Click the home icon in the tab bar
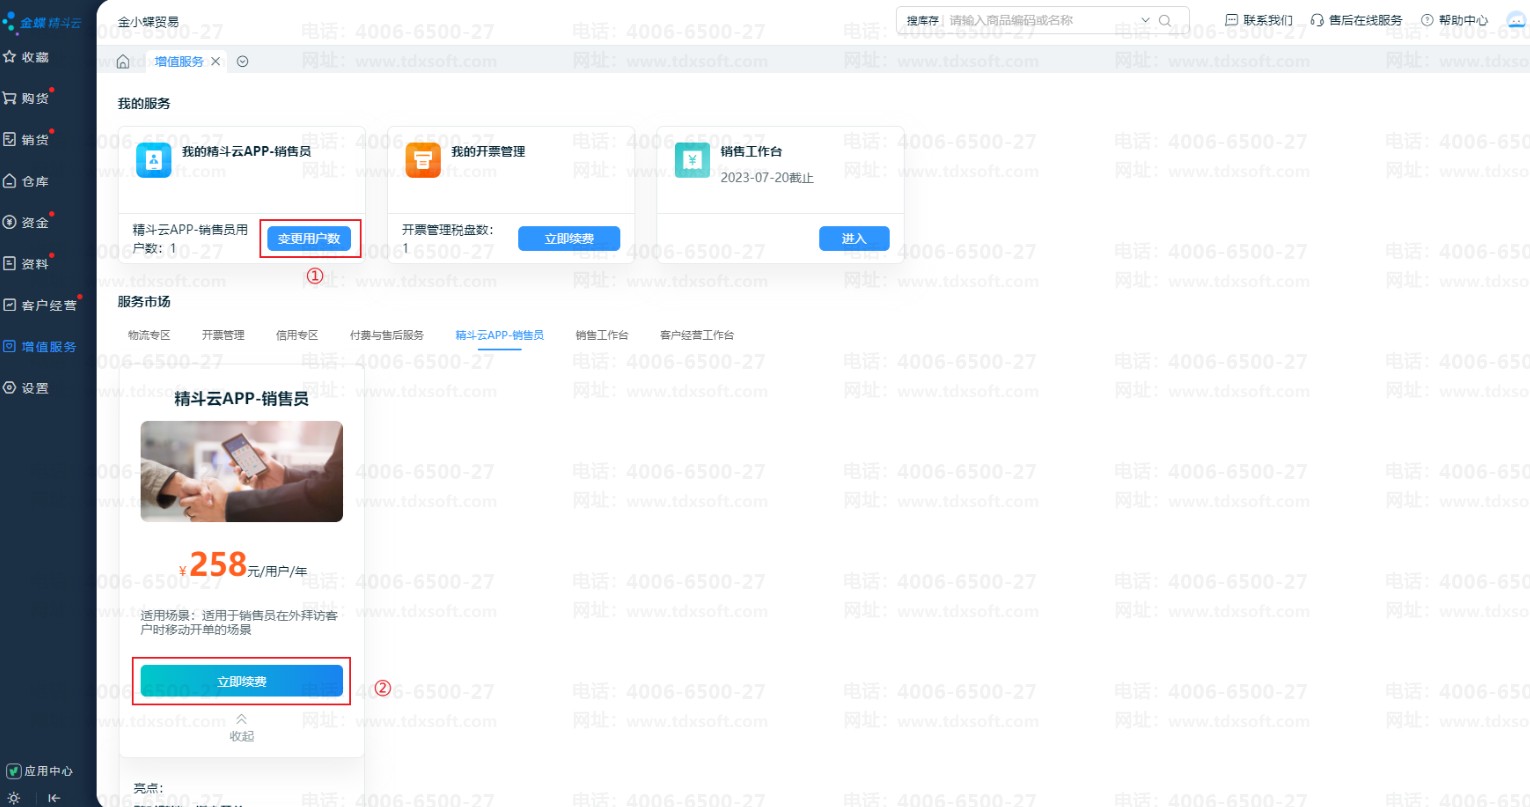Image resolution: width=1530 pixels, height=807 pixels. click(123, 62)
